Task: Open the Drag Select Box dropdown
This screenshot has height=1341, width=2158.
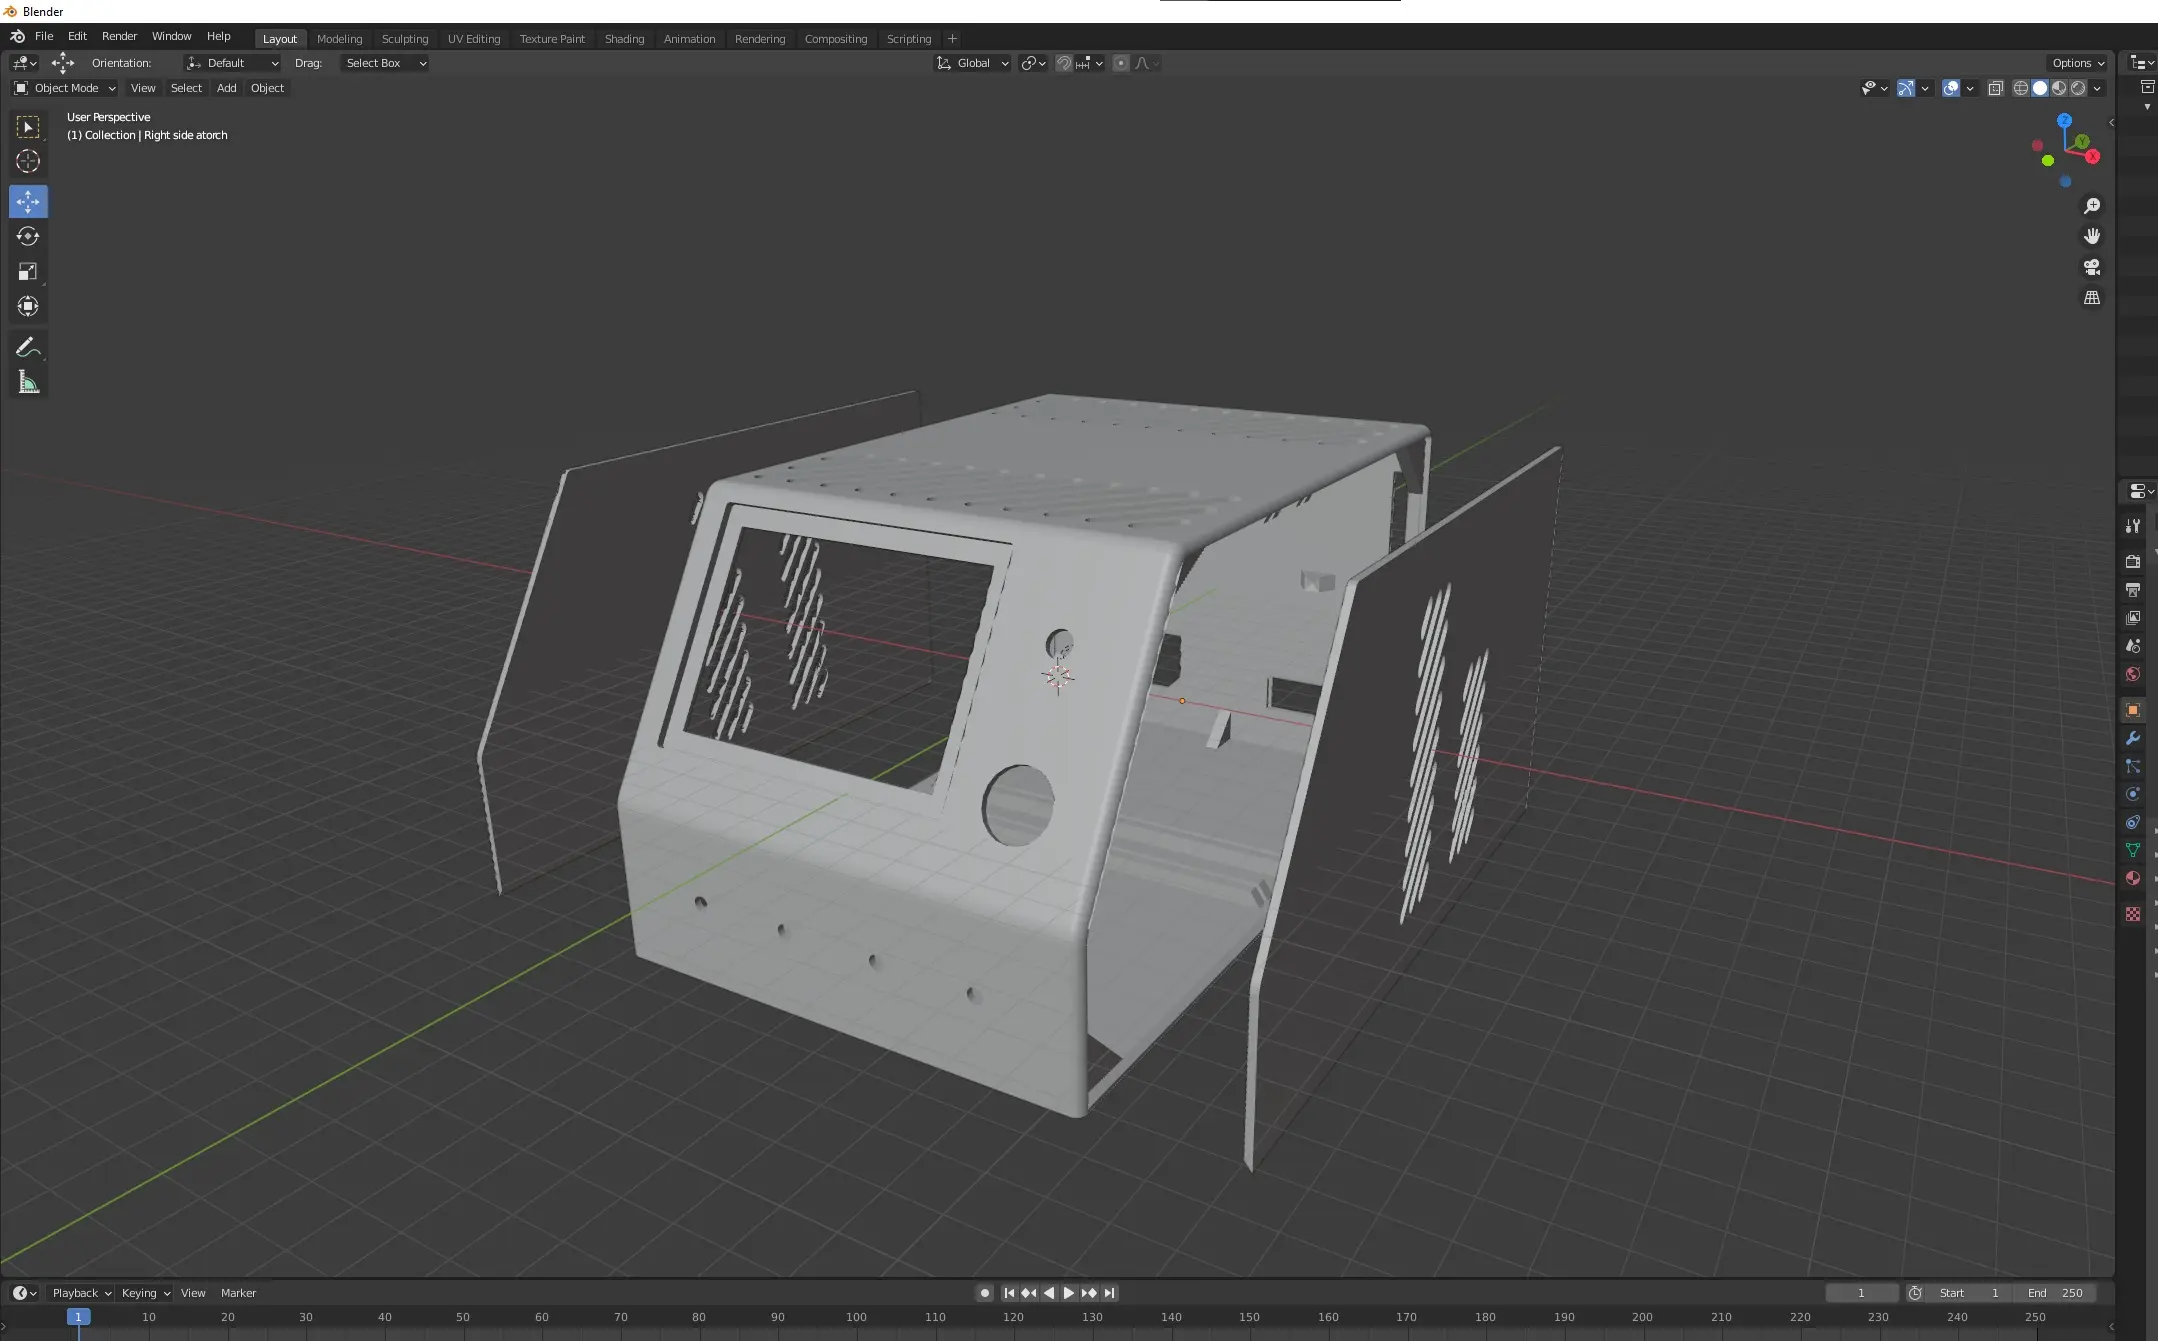Action: 385,63
